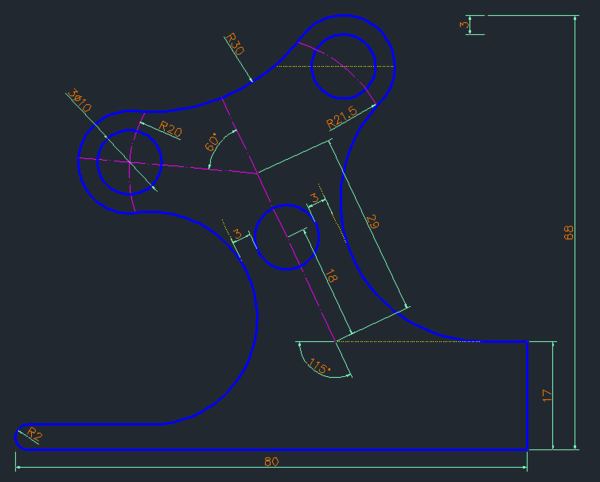600x482 pixels.
Task: Click the 18 linear dimension text
Action: pyautogui.click(x=331, y=276)
